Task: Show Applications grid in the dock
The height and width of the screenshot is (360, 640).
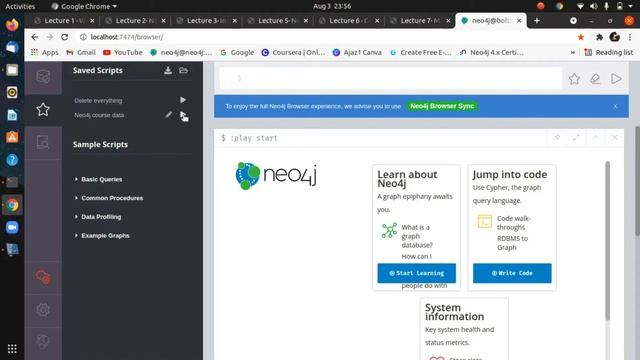Action: [x=12, y=349]
